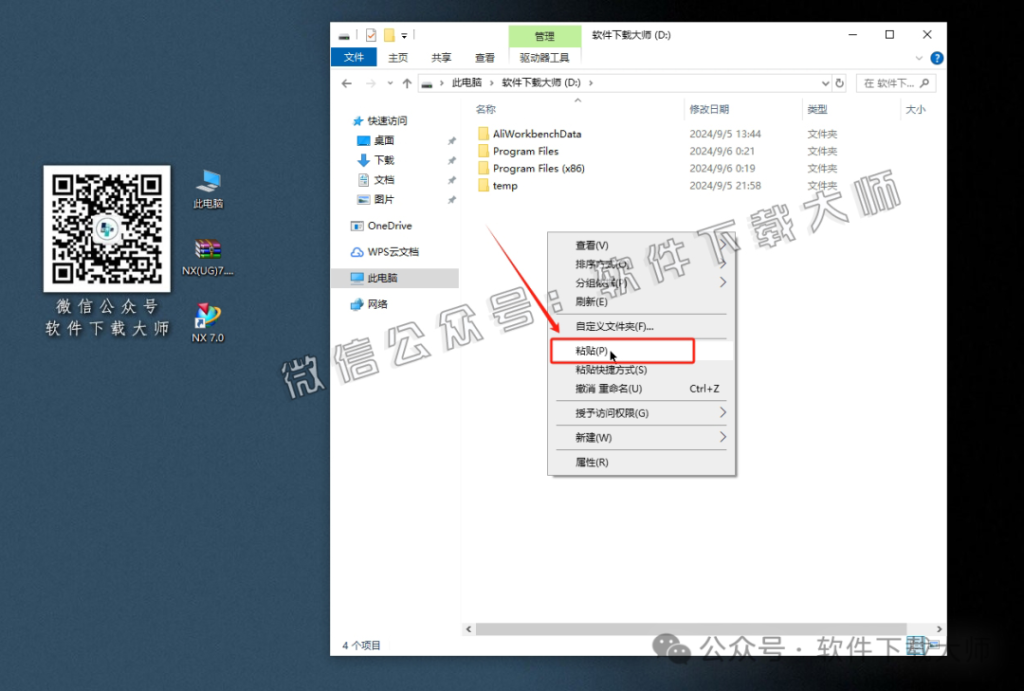Switch to large icons view in status bar
The image size is (1024, 691).
(935, 645)
